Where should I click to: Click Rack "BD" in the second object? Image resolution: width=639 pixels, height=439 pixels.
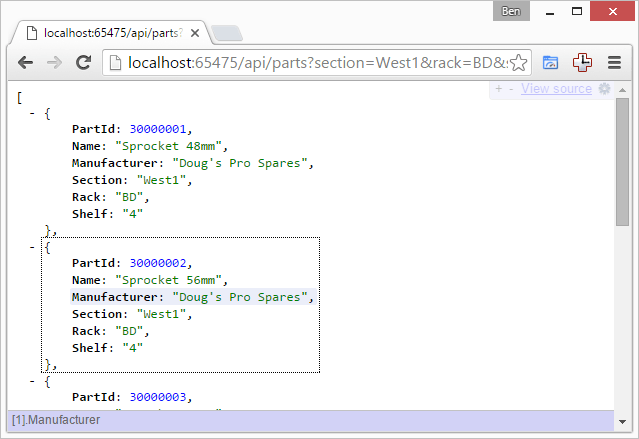(x=130, y=331)
